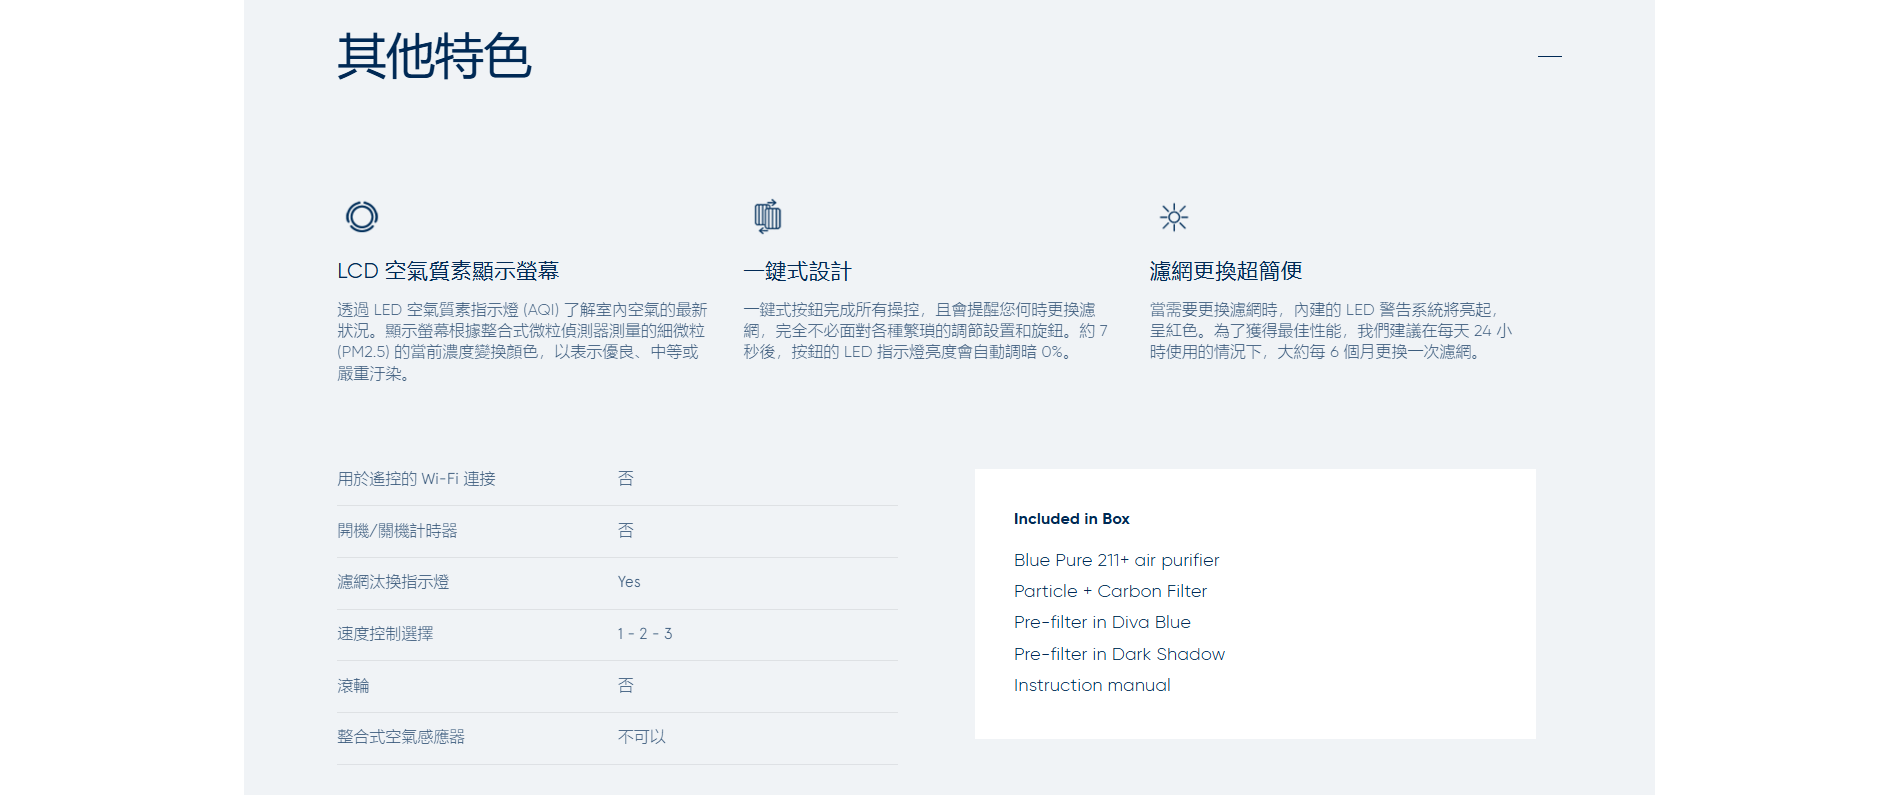Screen dimensions: 1899x795
Task: Select the 濾網更換超簡便 feature title
Action: pyautogui.click(x=1225, y=271)
